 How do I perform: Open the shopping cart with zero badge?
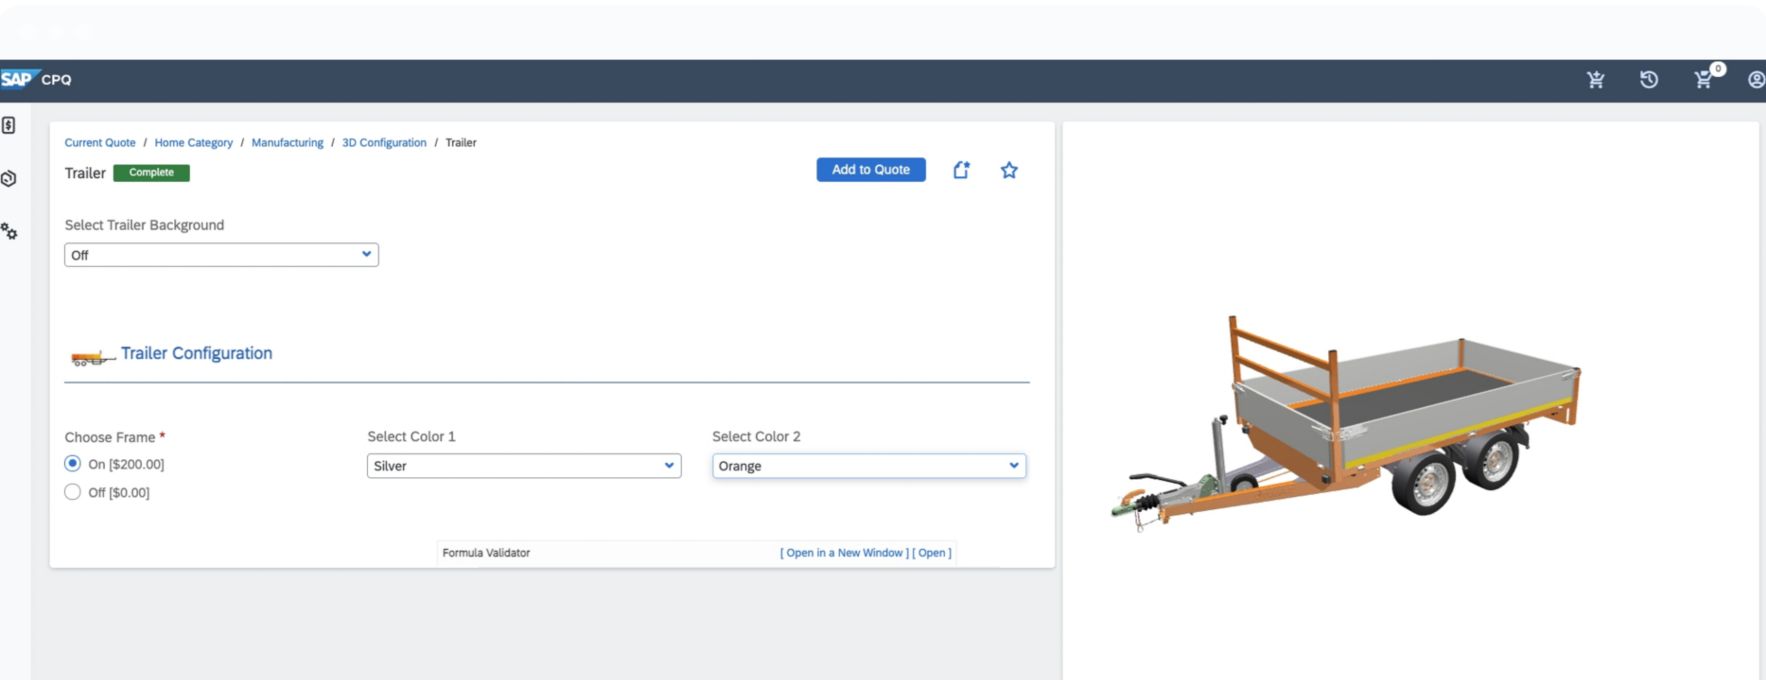pos(1703,80)
